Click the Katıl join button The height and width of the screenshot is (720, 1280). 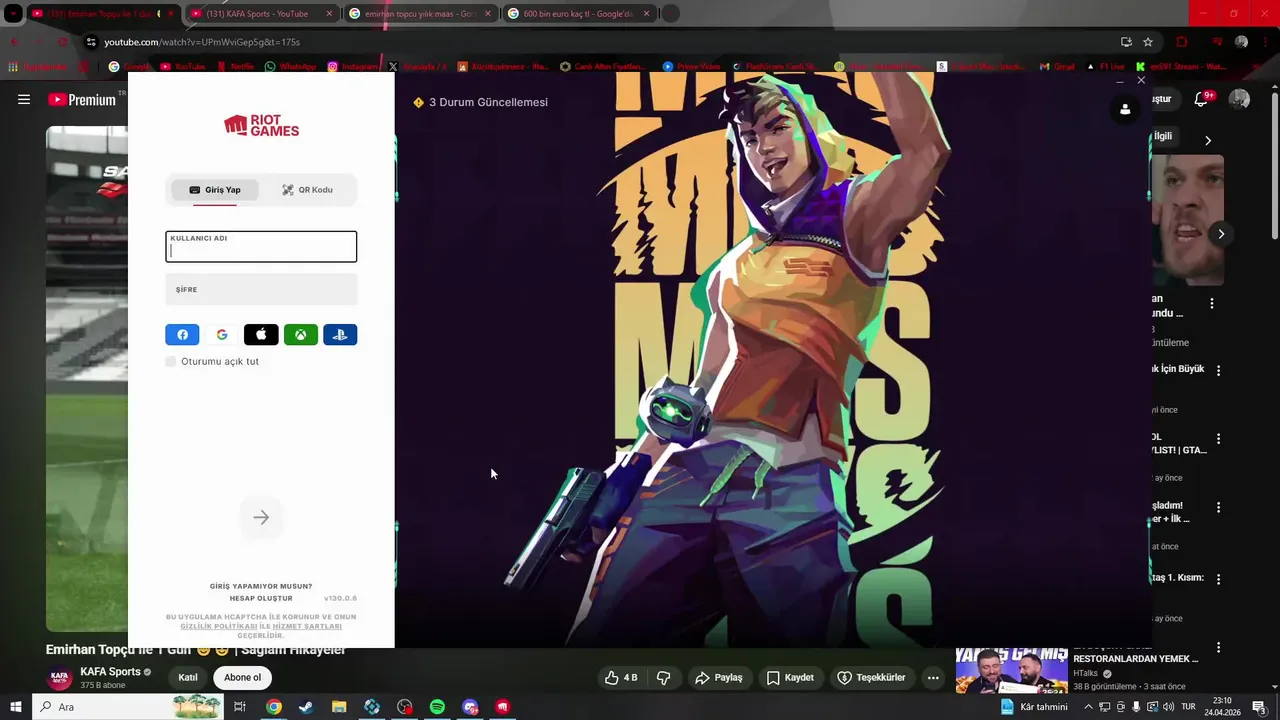tap(188, 677)
